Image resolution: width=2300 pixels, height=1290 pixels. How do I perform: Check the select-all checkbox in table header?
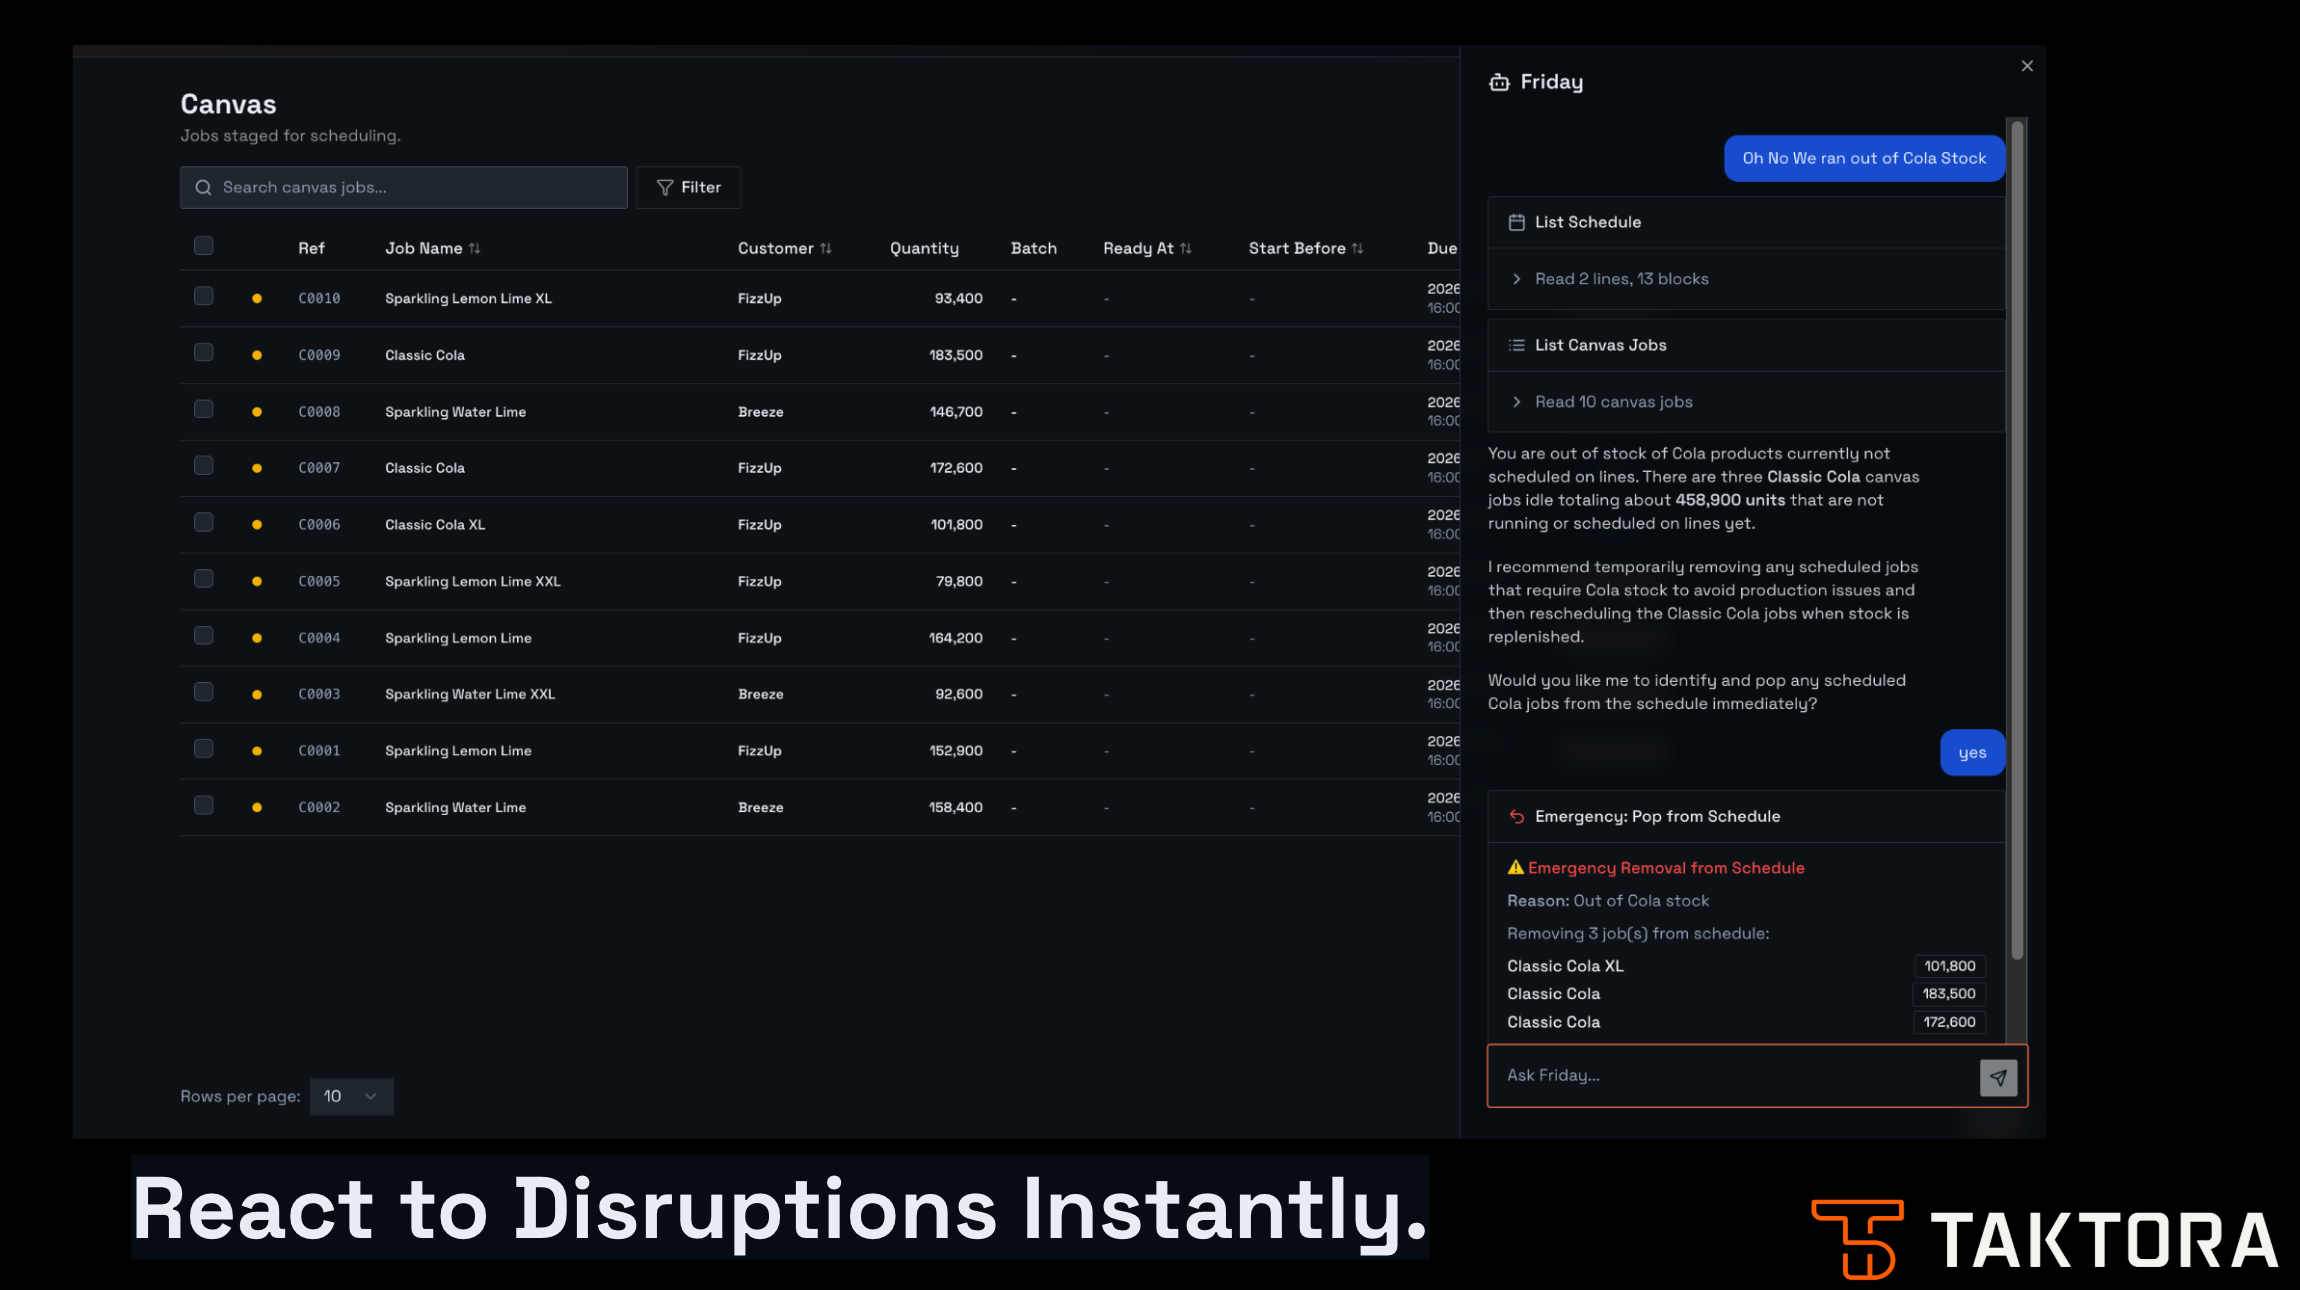[x=203, y=245]
